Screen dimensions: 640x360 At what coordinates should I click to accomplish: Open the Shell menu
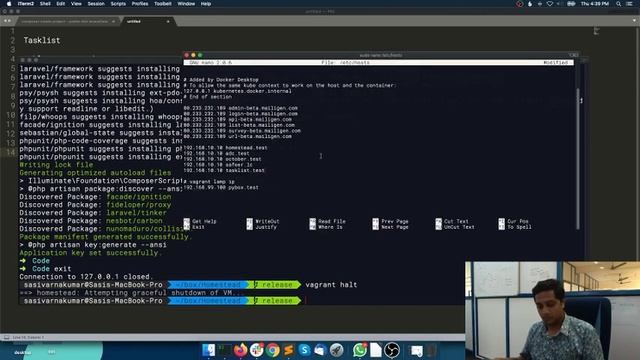coord(45,4)
